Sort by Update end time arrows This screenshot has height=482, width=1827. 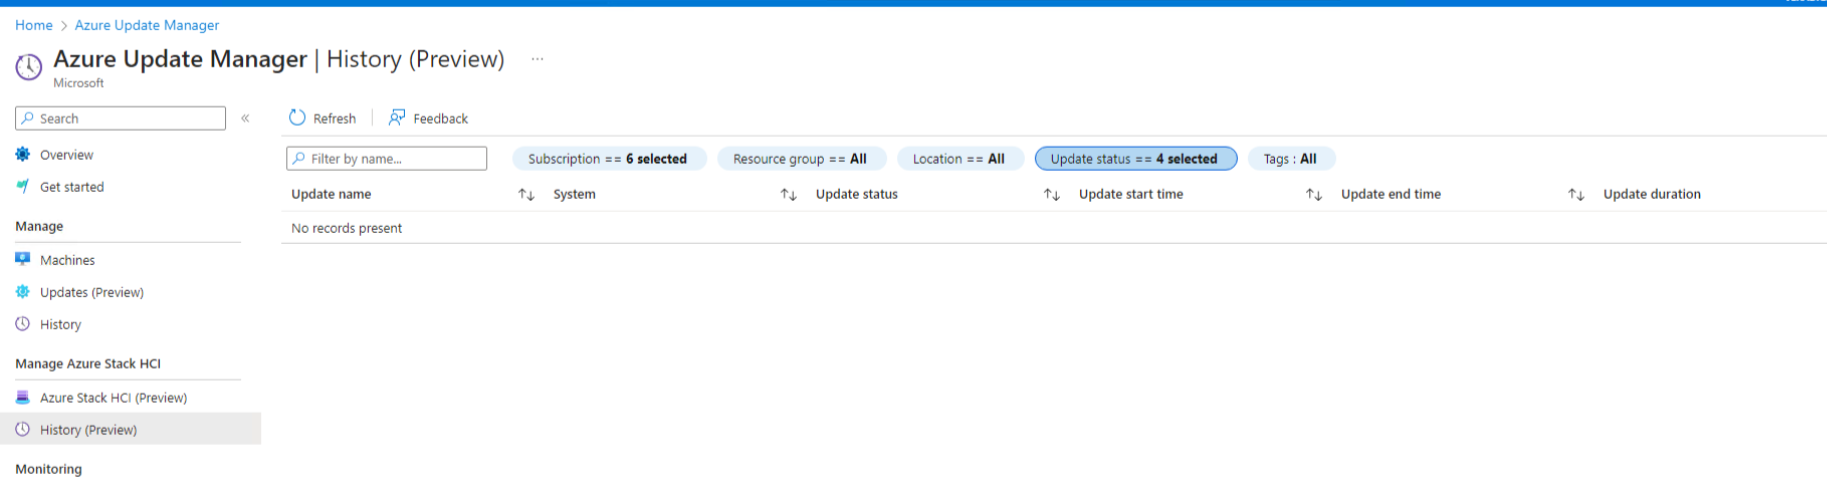[1576, 194]
